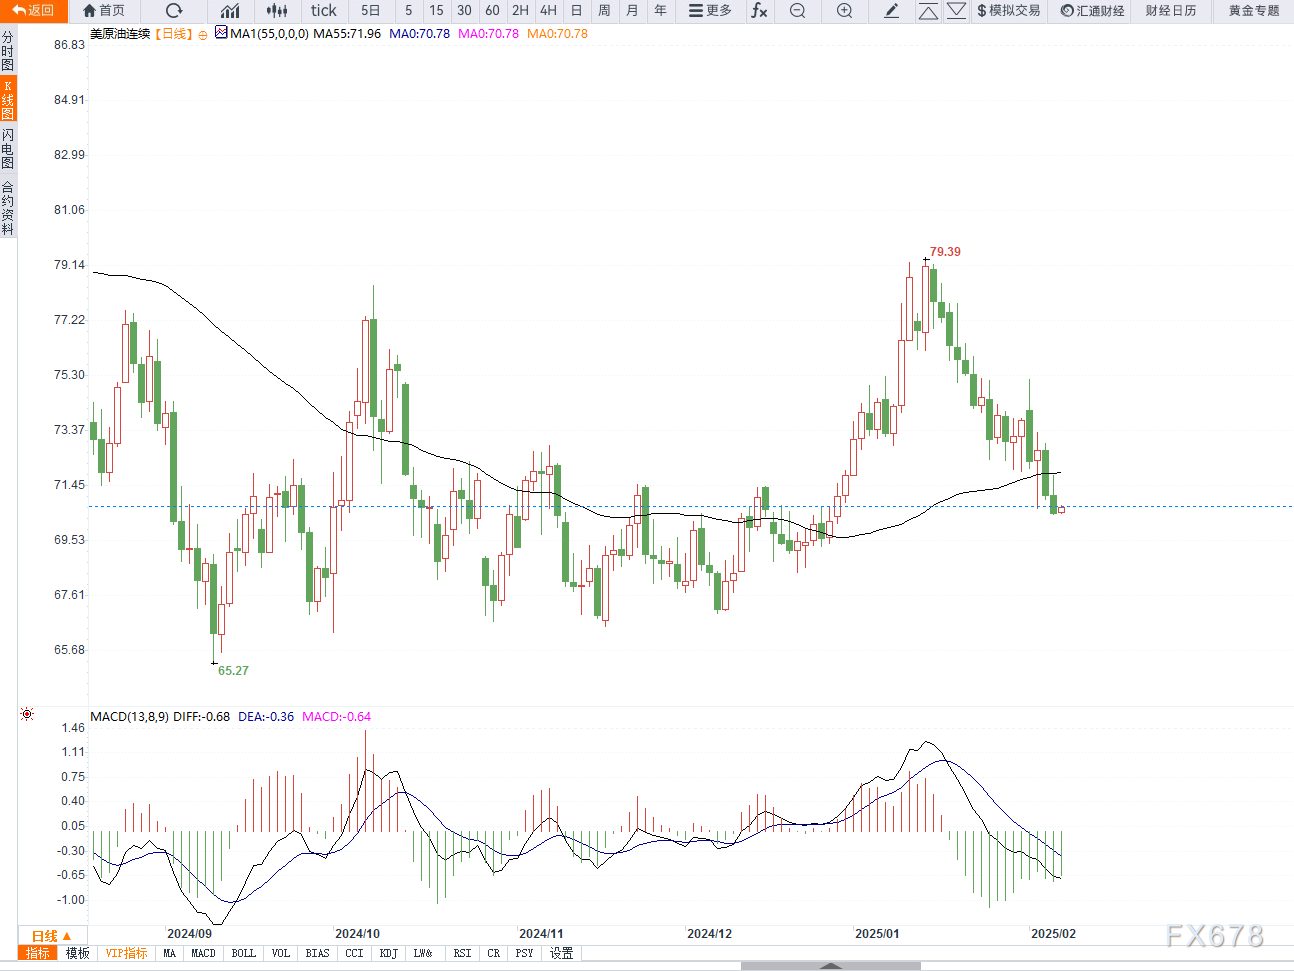Click the orange circle icon beside 日线 label
Image resolution: width=1294 pixels, height=971 pixels.
[203, 34]
